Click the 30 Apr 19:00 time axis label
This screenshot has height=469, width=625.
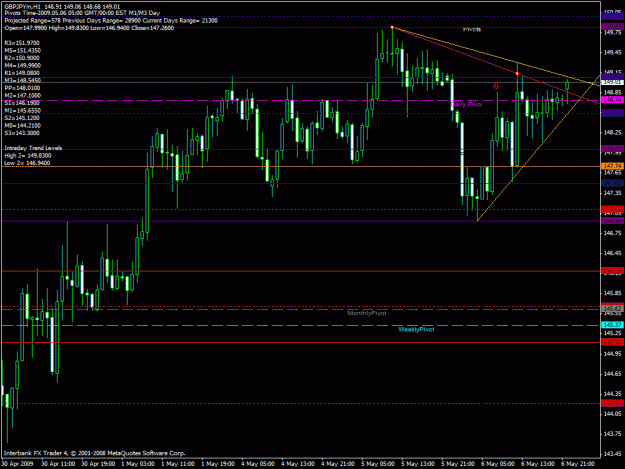point(98,464)
